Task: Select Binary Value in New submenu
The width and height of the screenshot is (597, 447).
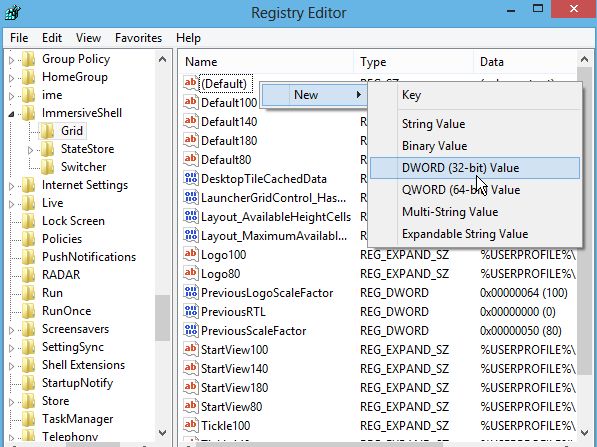Action: pyautogui.click(x=475, y=146)
